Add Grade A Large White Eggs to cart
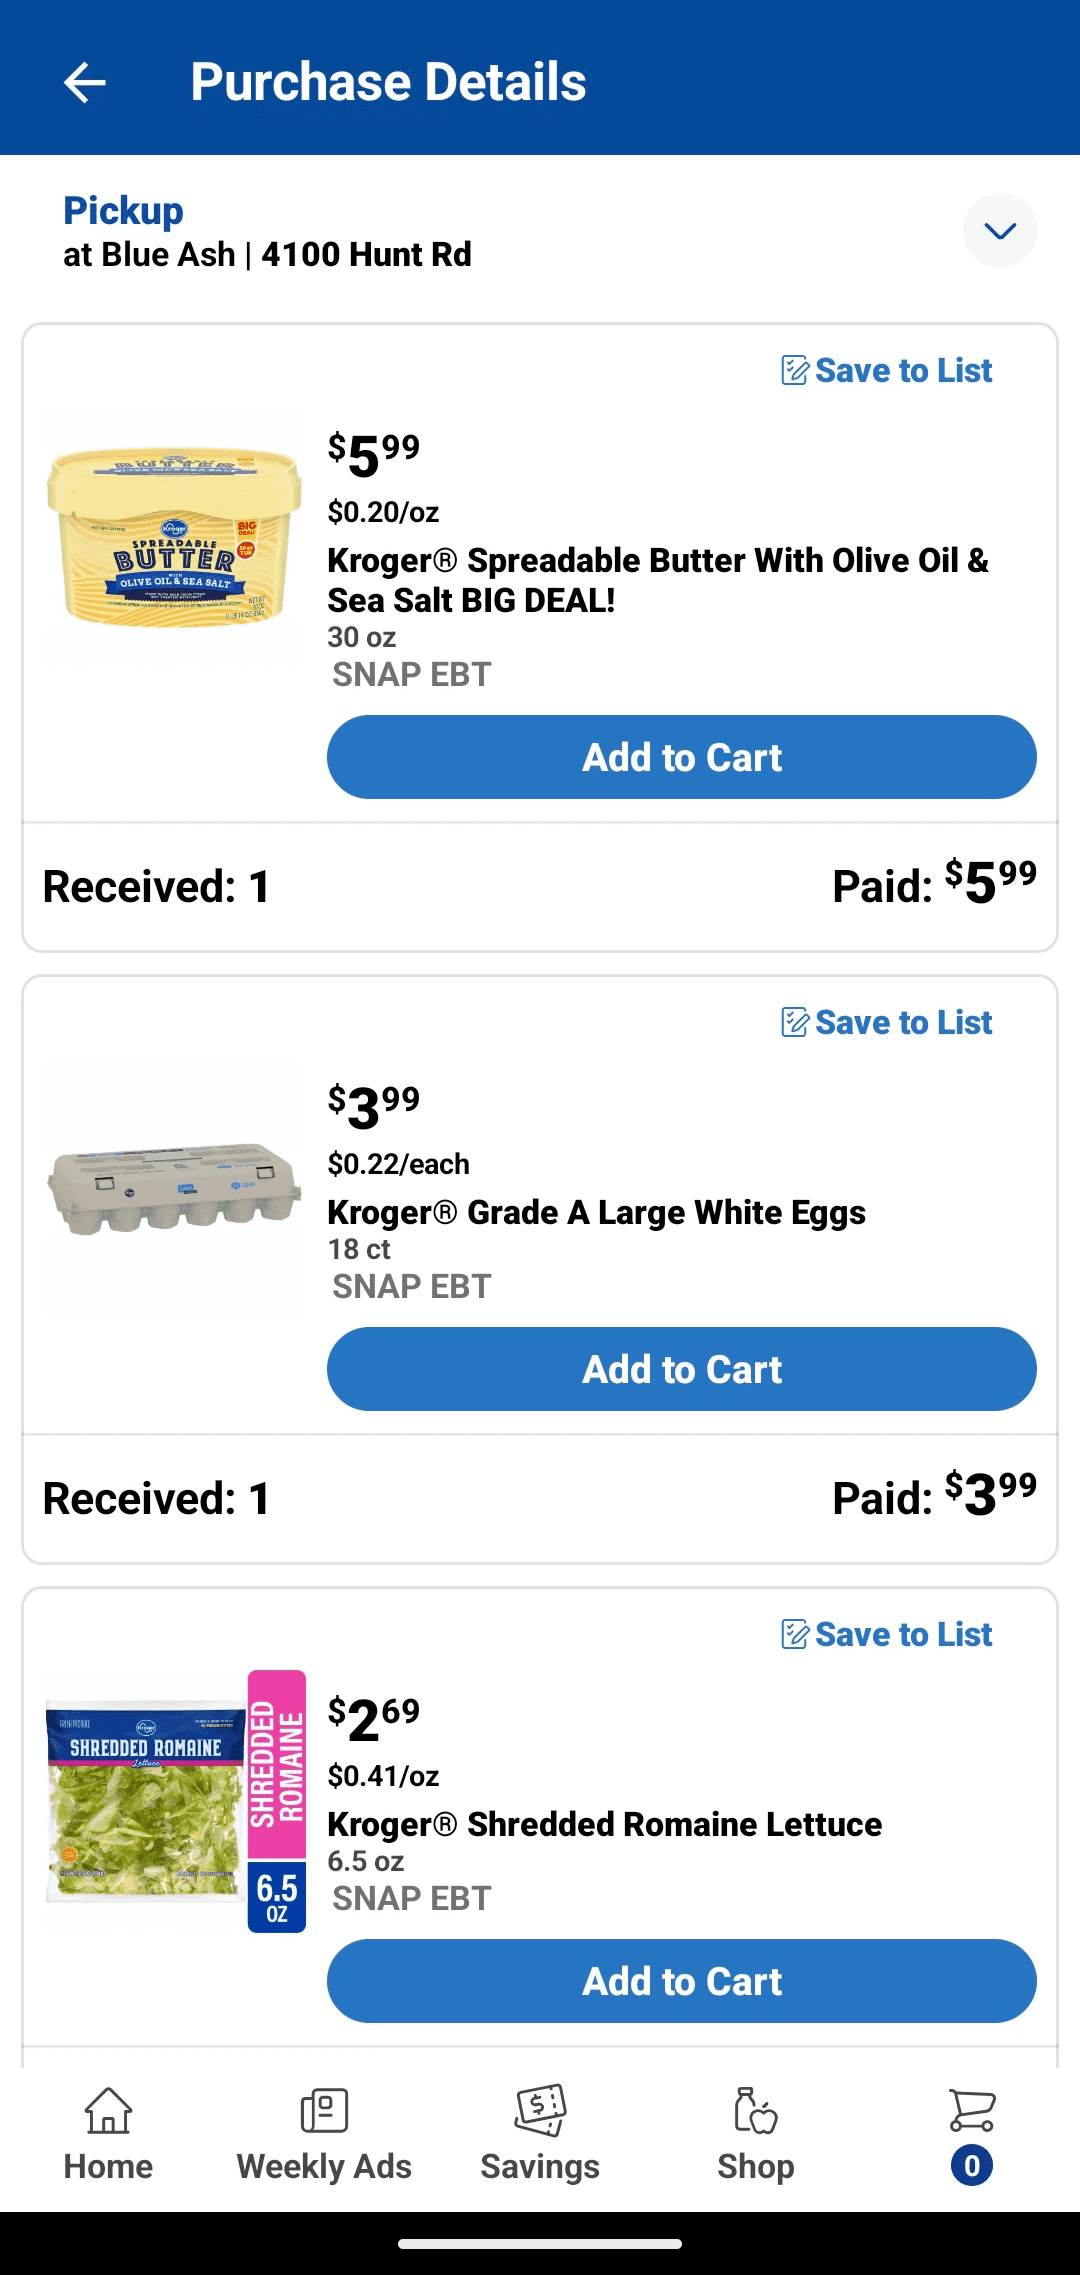This screenshot has height=2275, width=1080. 681,1369
